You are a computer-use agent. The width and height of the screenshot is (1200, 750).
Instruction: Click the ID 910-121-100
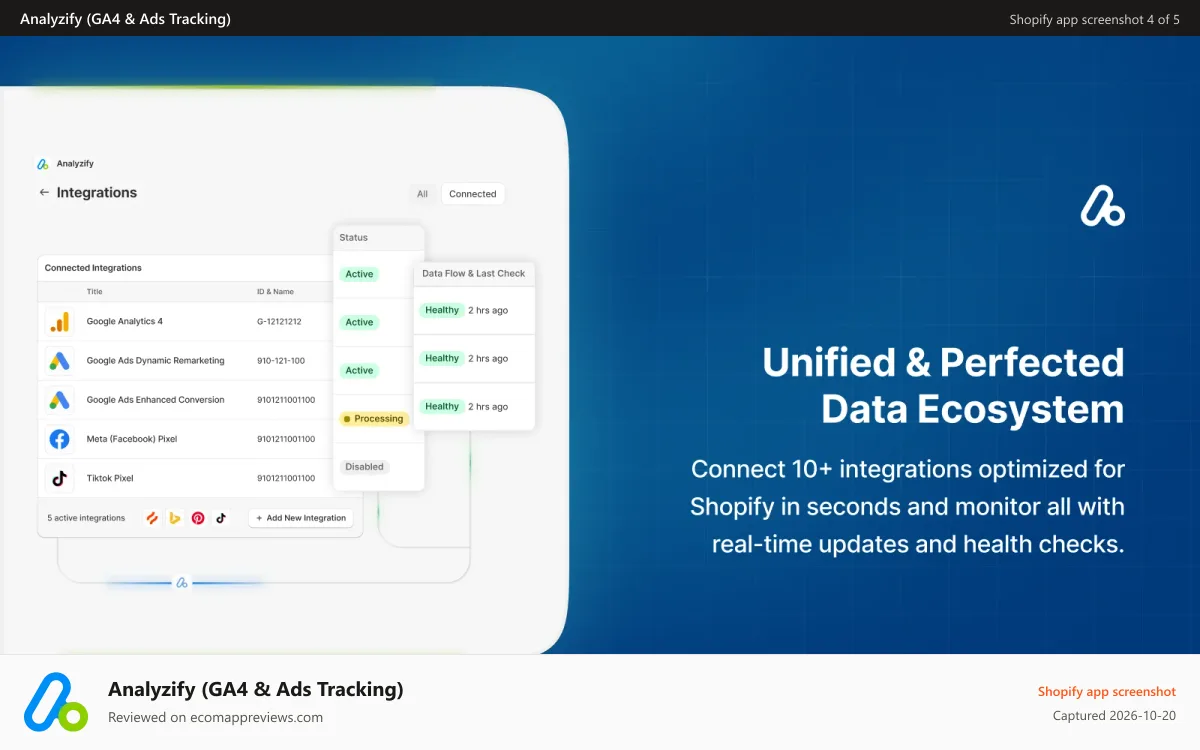281,361
